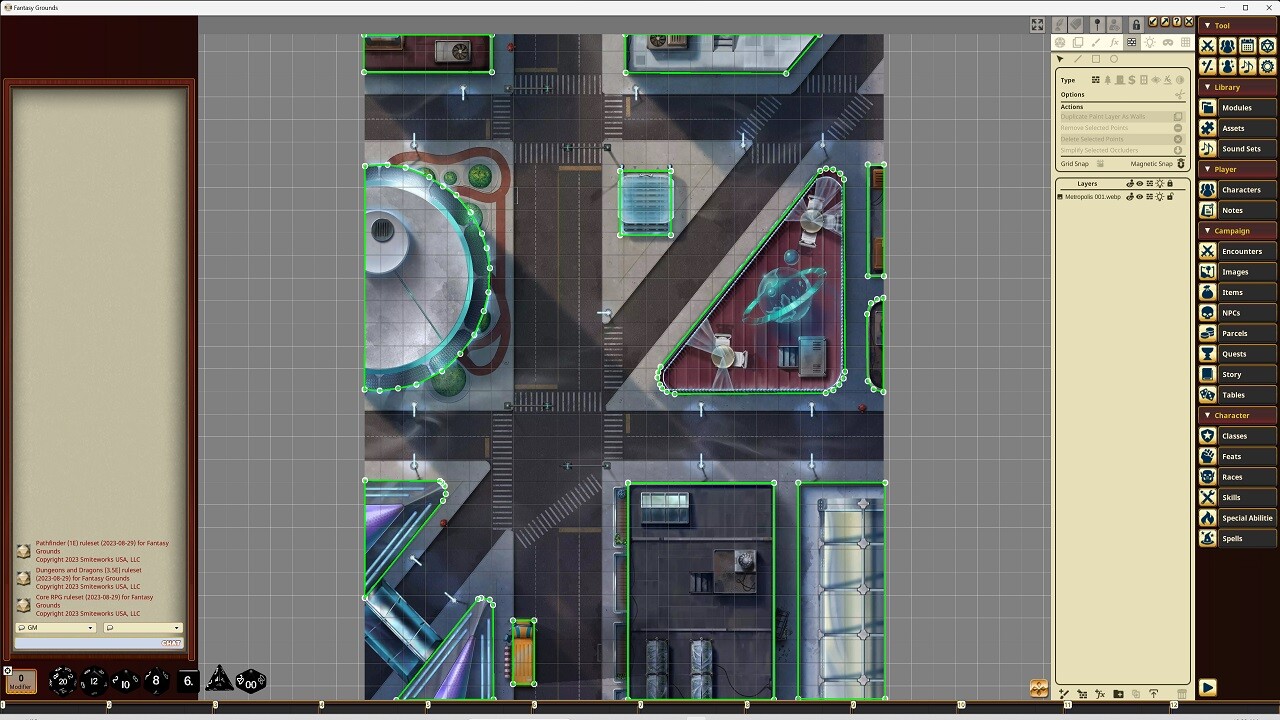The image size is (1280, 720).
Task: Click the unlock image padlock icon
Action: (1136, 25)
